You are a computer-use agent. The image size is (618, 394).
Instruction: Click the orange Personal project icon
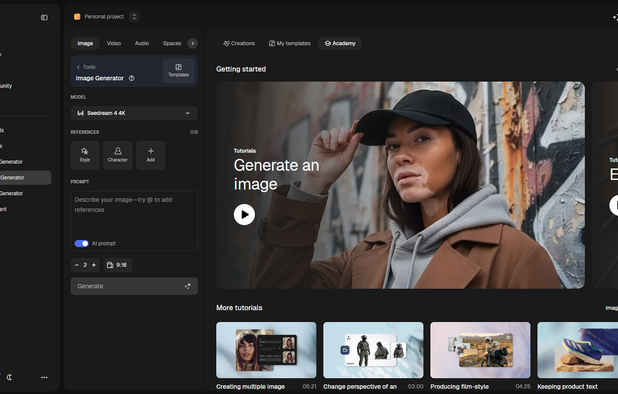[77, 17]
